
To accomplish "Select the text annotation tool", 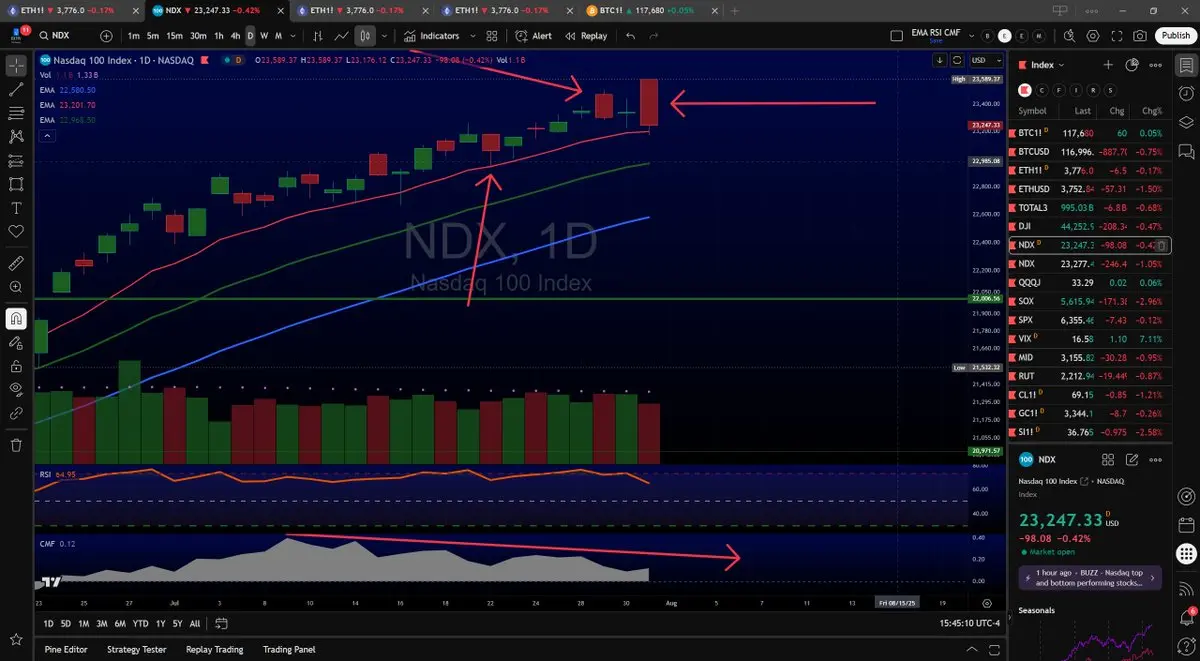I will (x=16, y=208).
